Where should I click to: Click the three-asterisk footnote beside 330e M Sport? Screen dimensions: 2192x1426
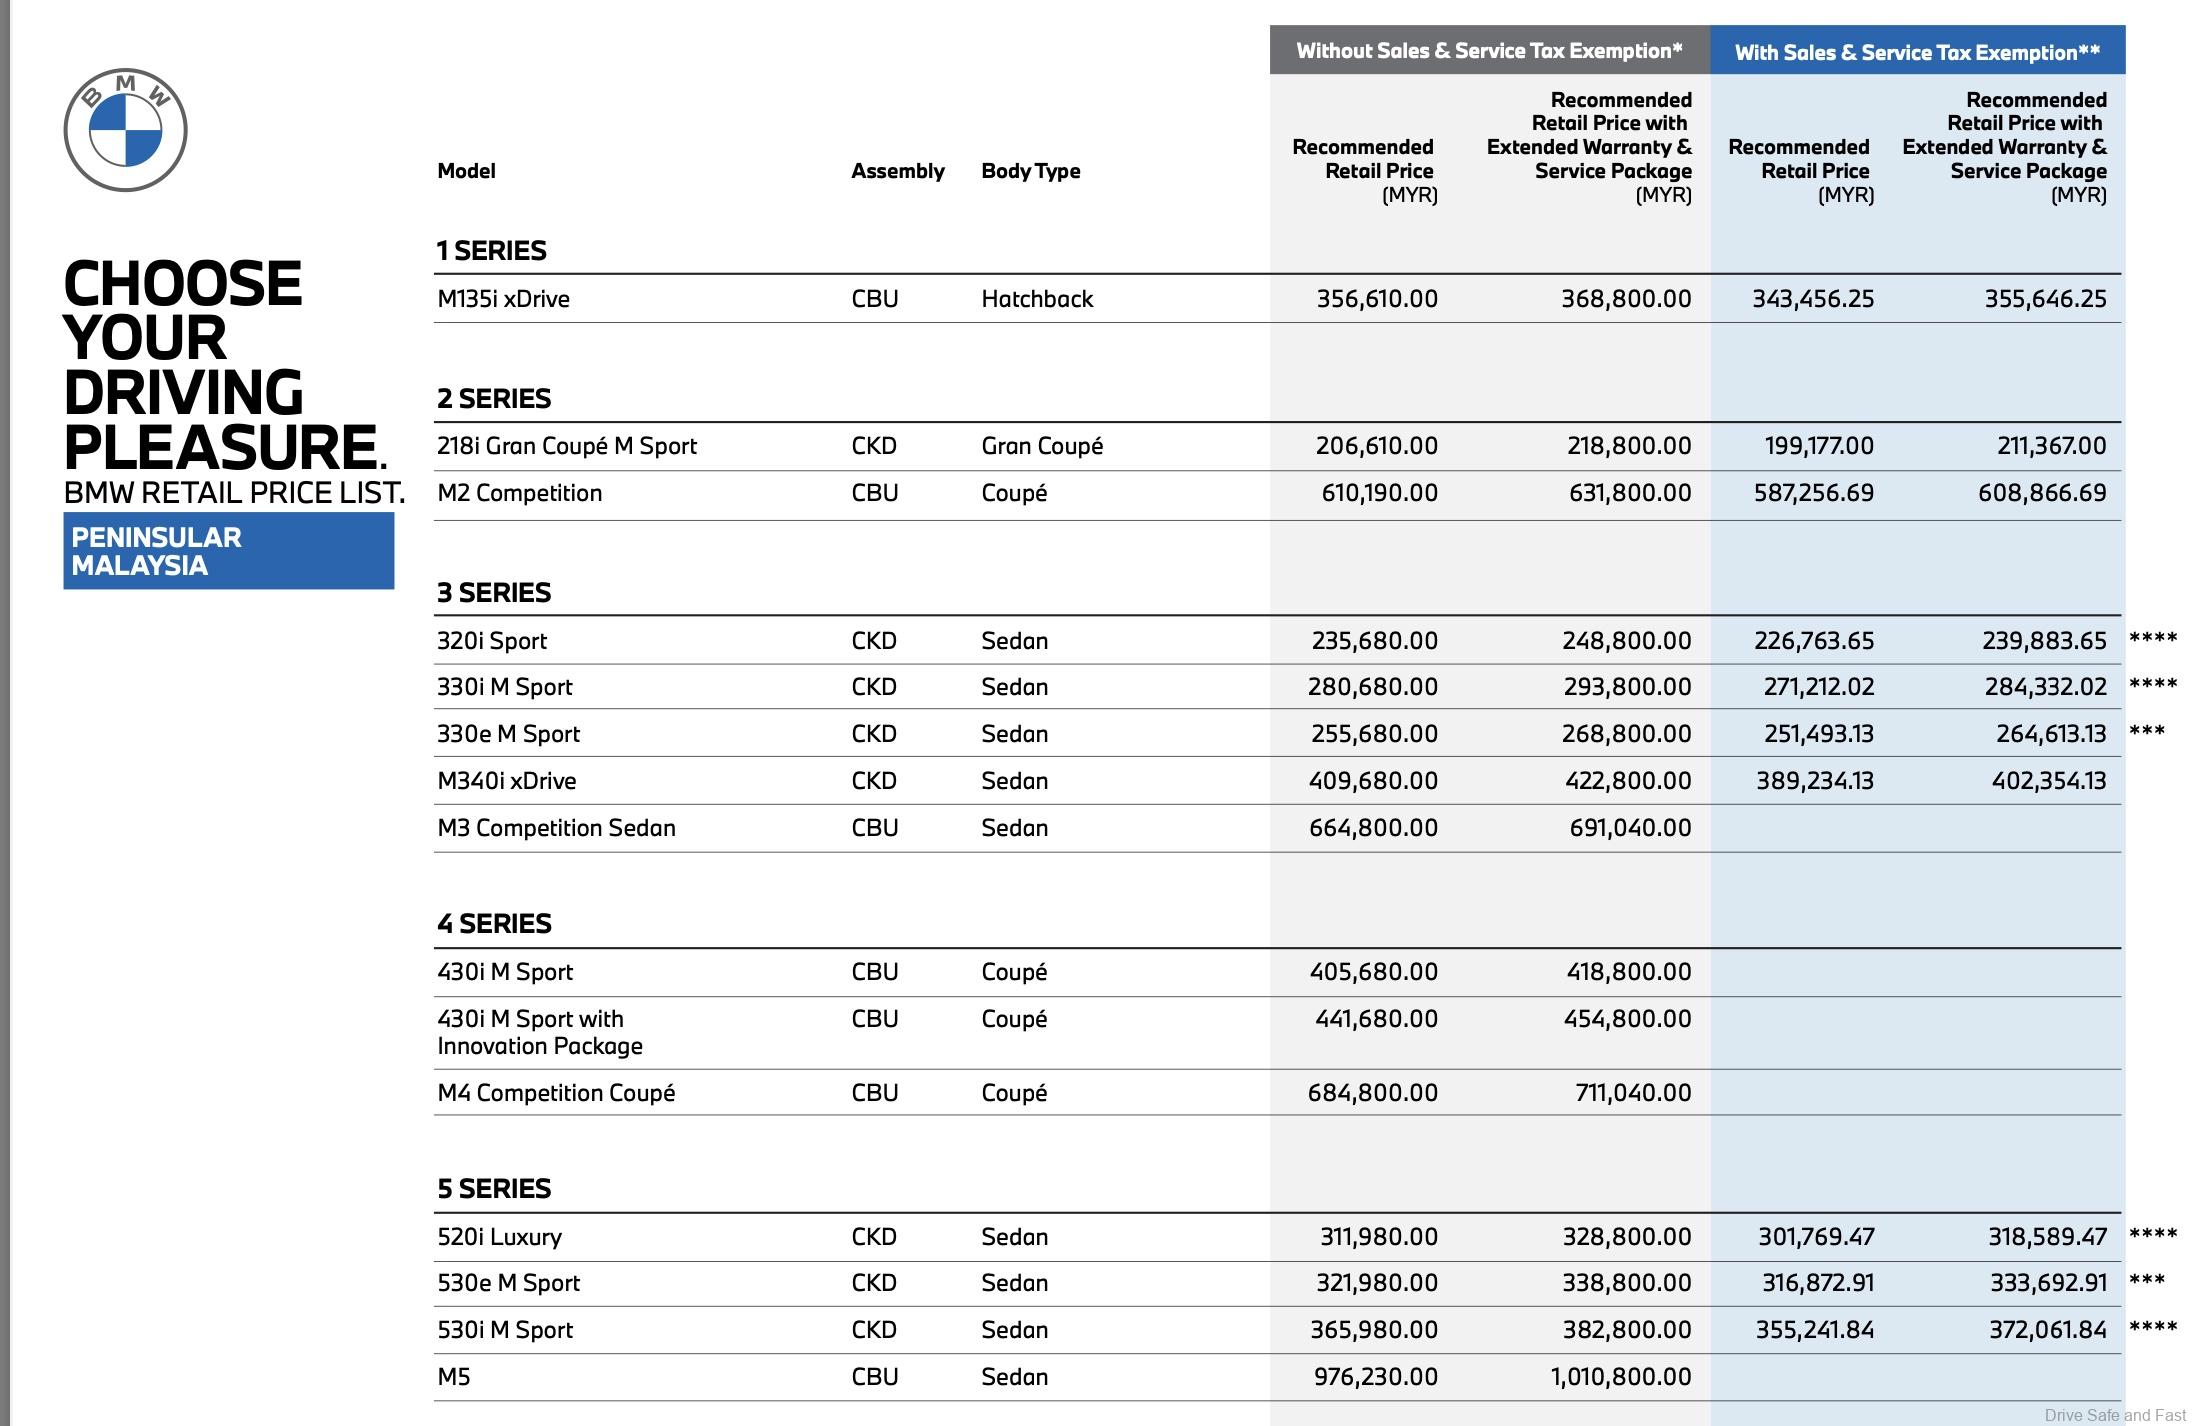pyautogui.click(x=2146, y=732)
